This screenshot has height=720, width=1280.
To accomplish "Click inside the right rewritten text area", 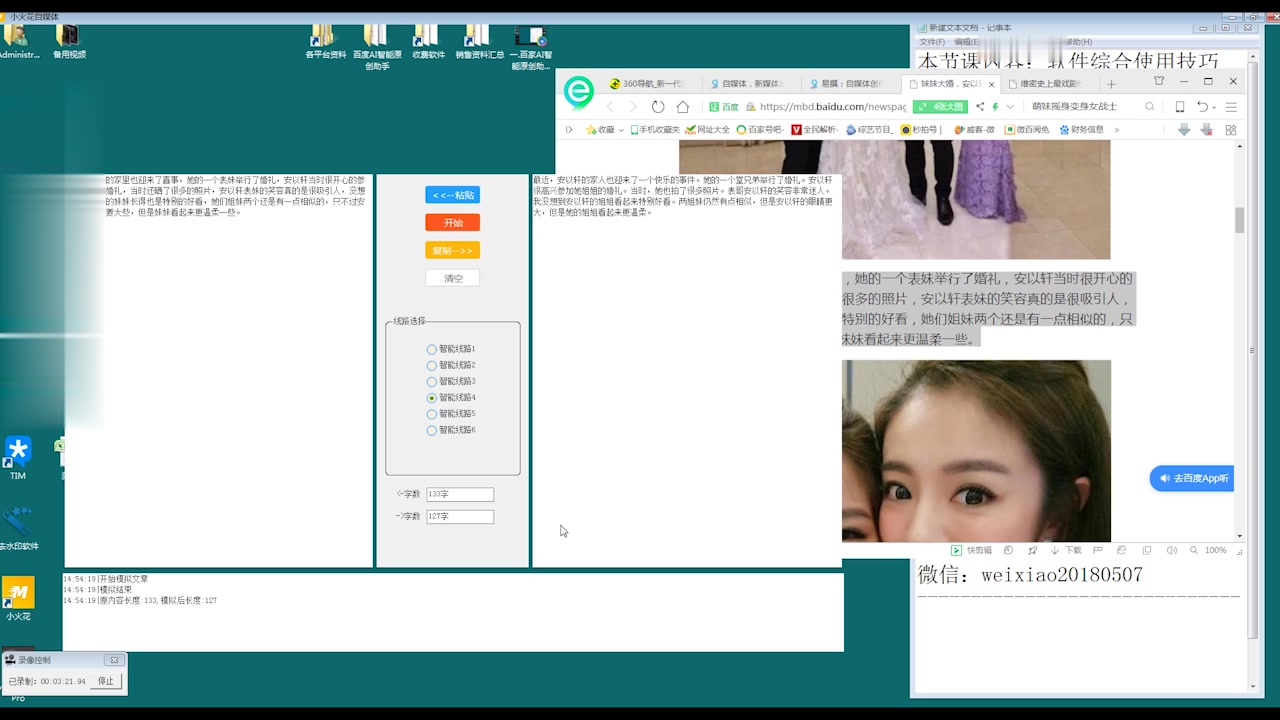I will 686,370.
